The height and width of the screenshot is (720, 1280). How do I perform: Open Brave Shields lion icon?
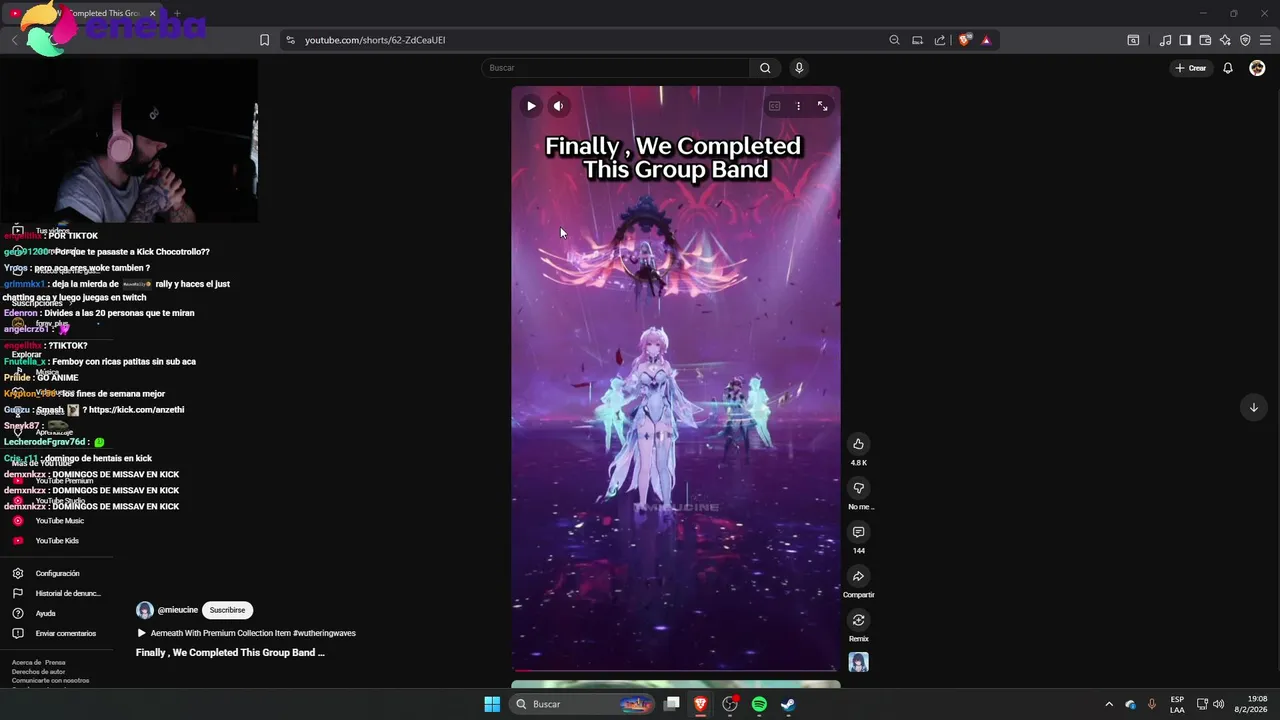964,40
